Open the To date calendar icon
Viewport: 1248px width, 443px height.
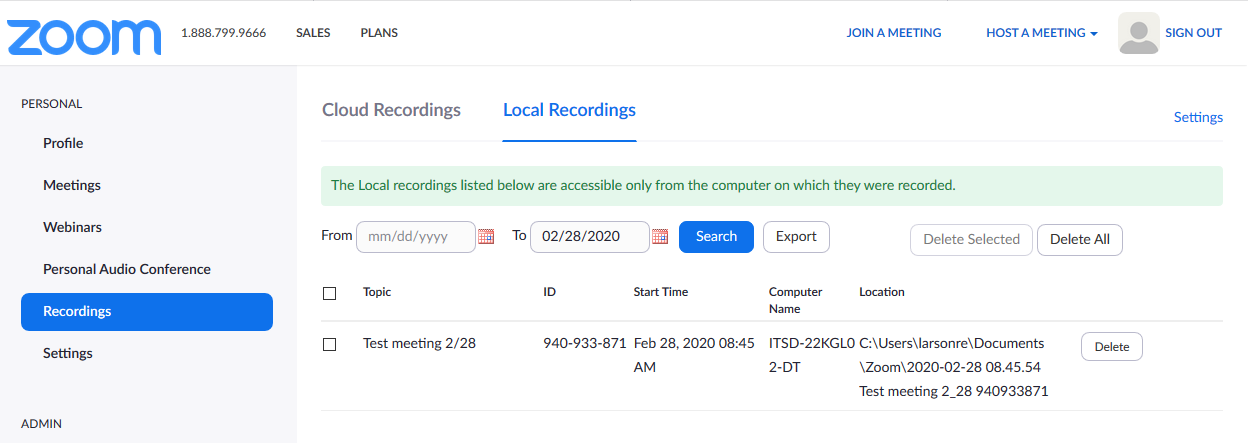tap(660, 237)
